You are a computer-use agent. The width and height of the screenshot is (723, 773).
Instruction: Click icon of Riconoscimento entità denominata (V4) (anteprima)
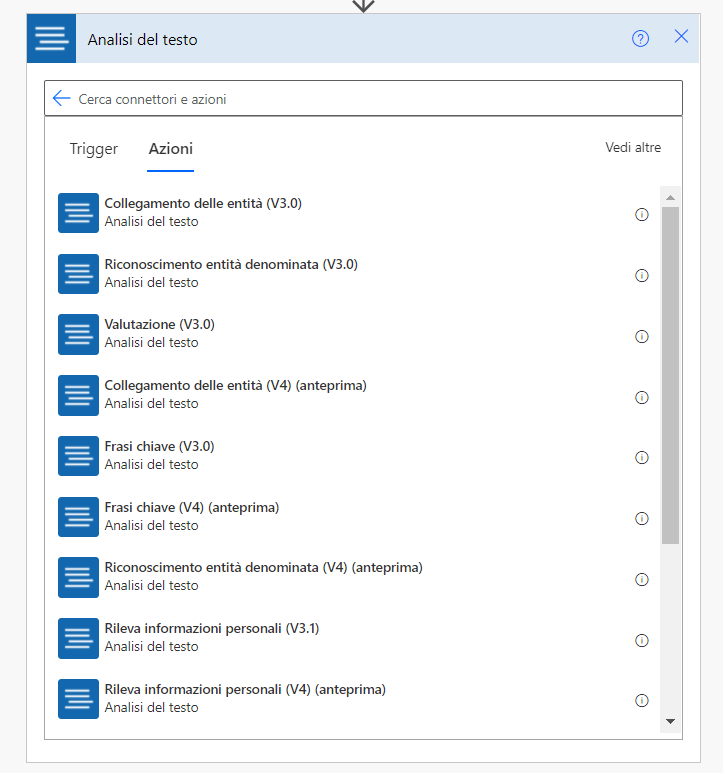click(x=78, y=577)
